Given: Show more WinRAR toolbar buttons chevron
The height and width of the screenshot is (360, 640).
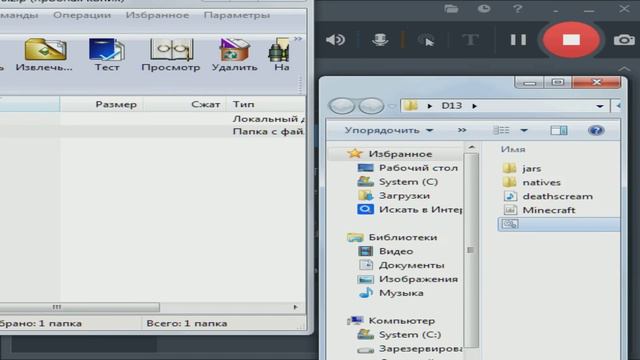Looking at the screenshot, I should pyautogui.click(x=298, y=39).
